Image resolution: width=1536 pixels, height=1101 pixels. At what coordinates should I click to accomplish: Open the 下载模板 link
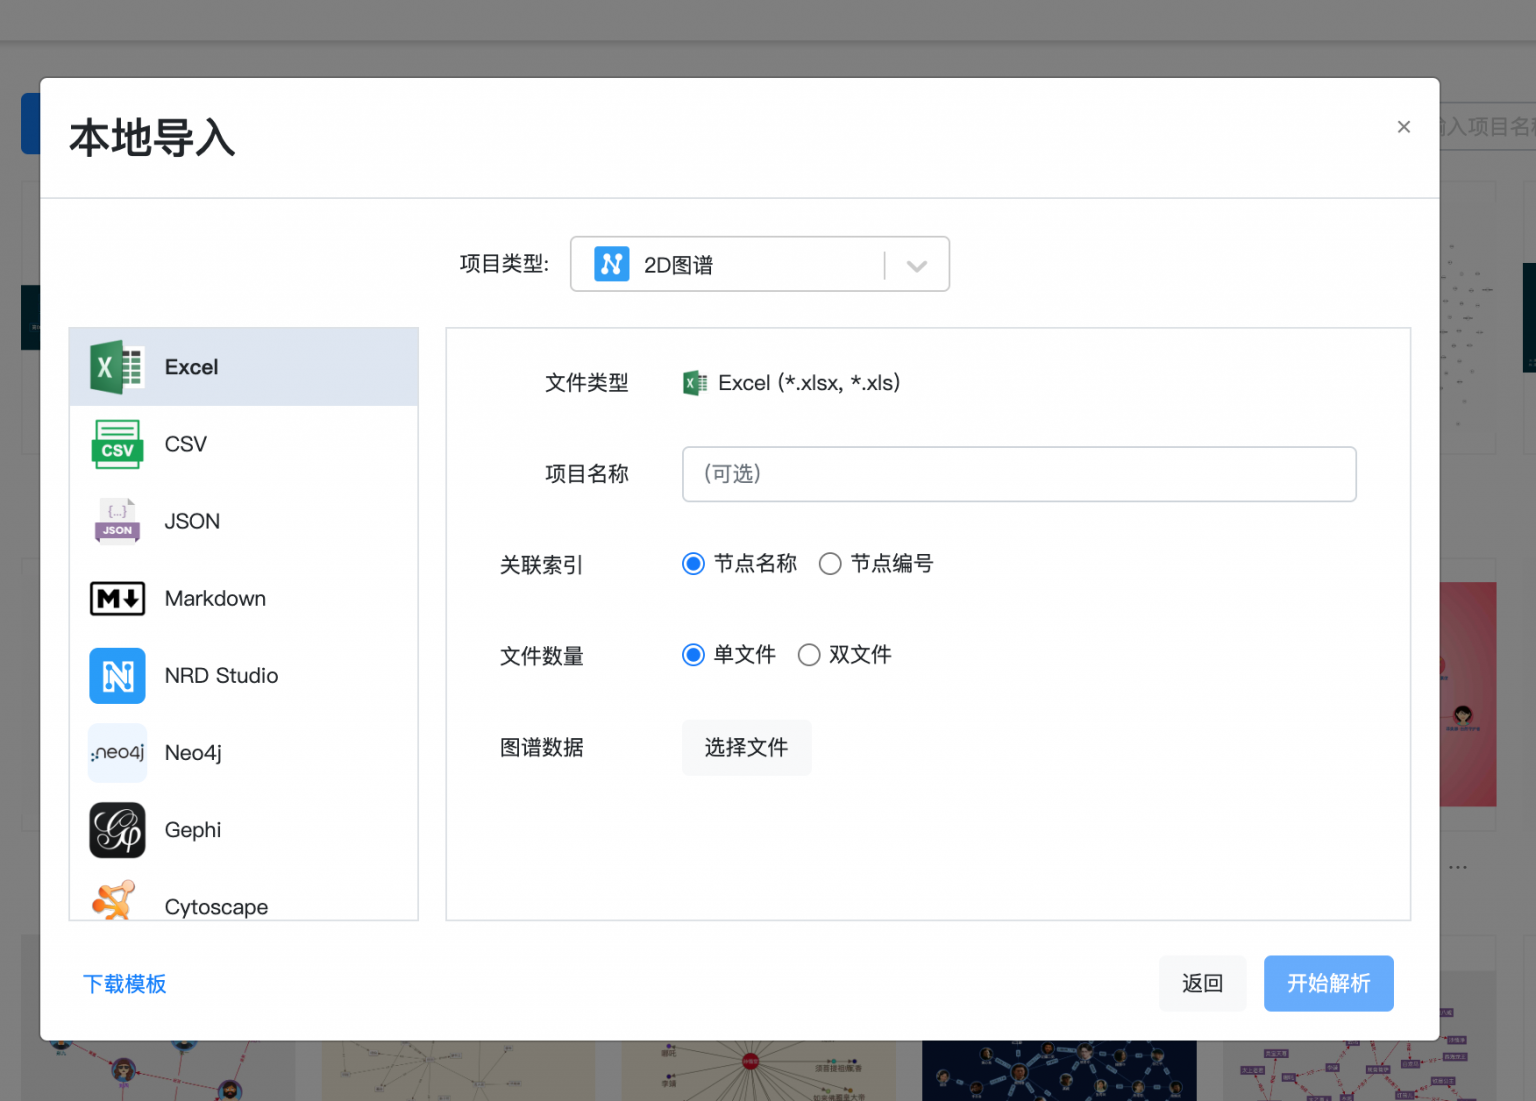pyautogui.click(x=124, y=983)
